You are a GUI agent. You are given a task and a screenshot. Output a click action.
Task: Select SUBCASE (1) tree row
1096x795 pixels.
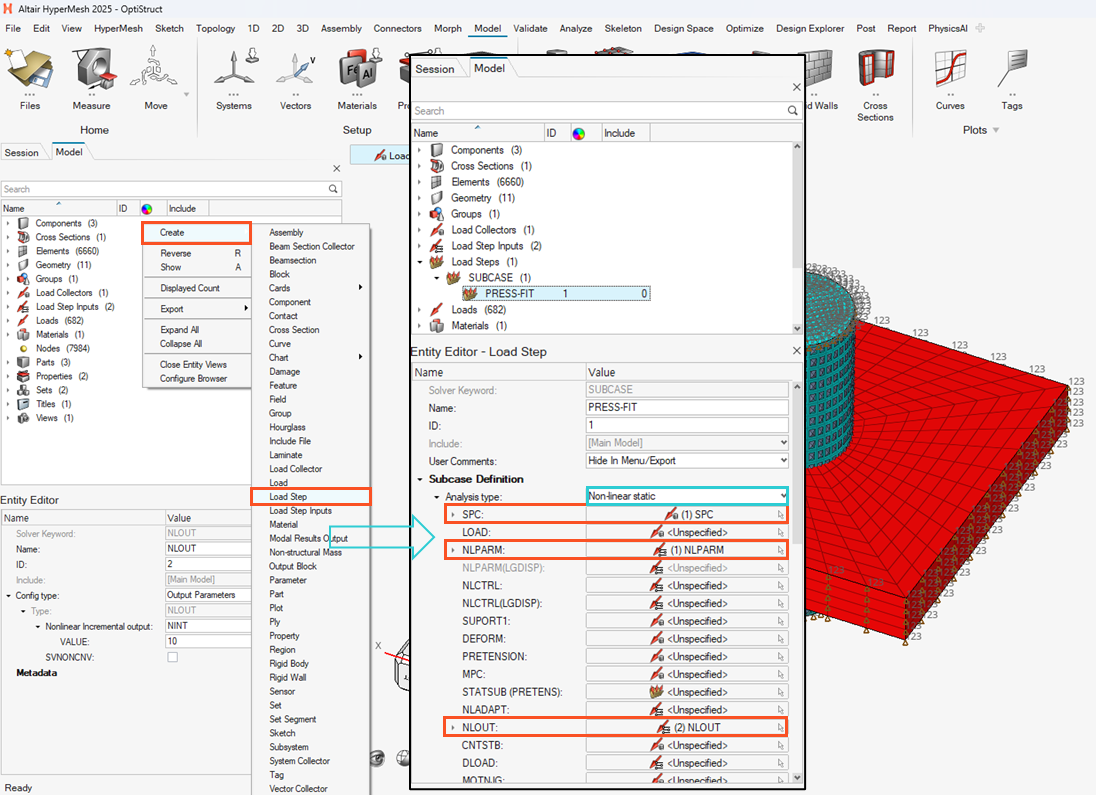[x=499, y=278]
